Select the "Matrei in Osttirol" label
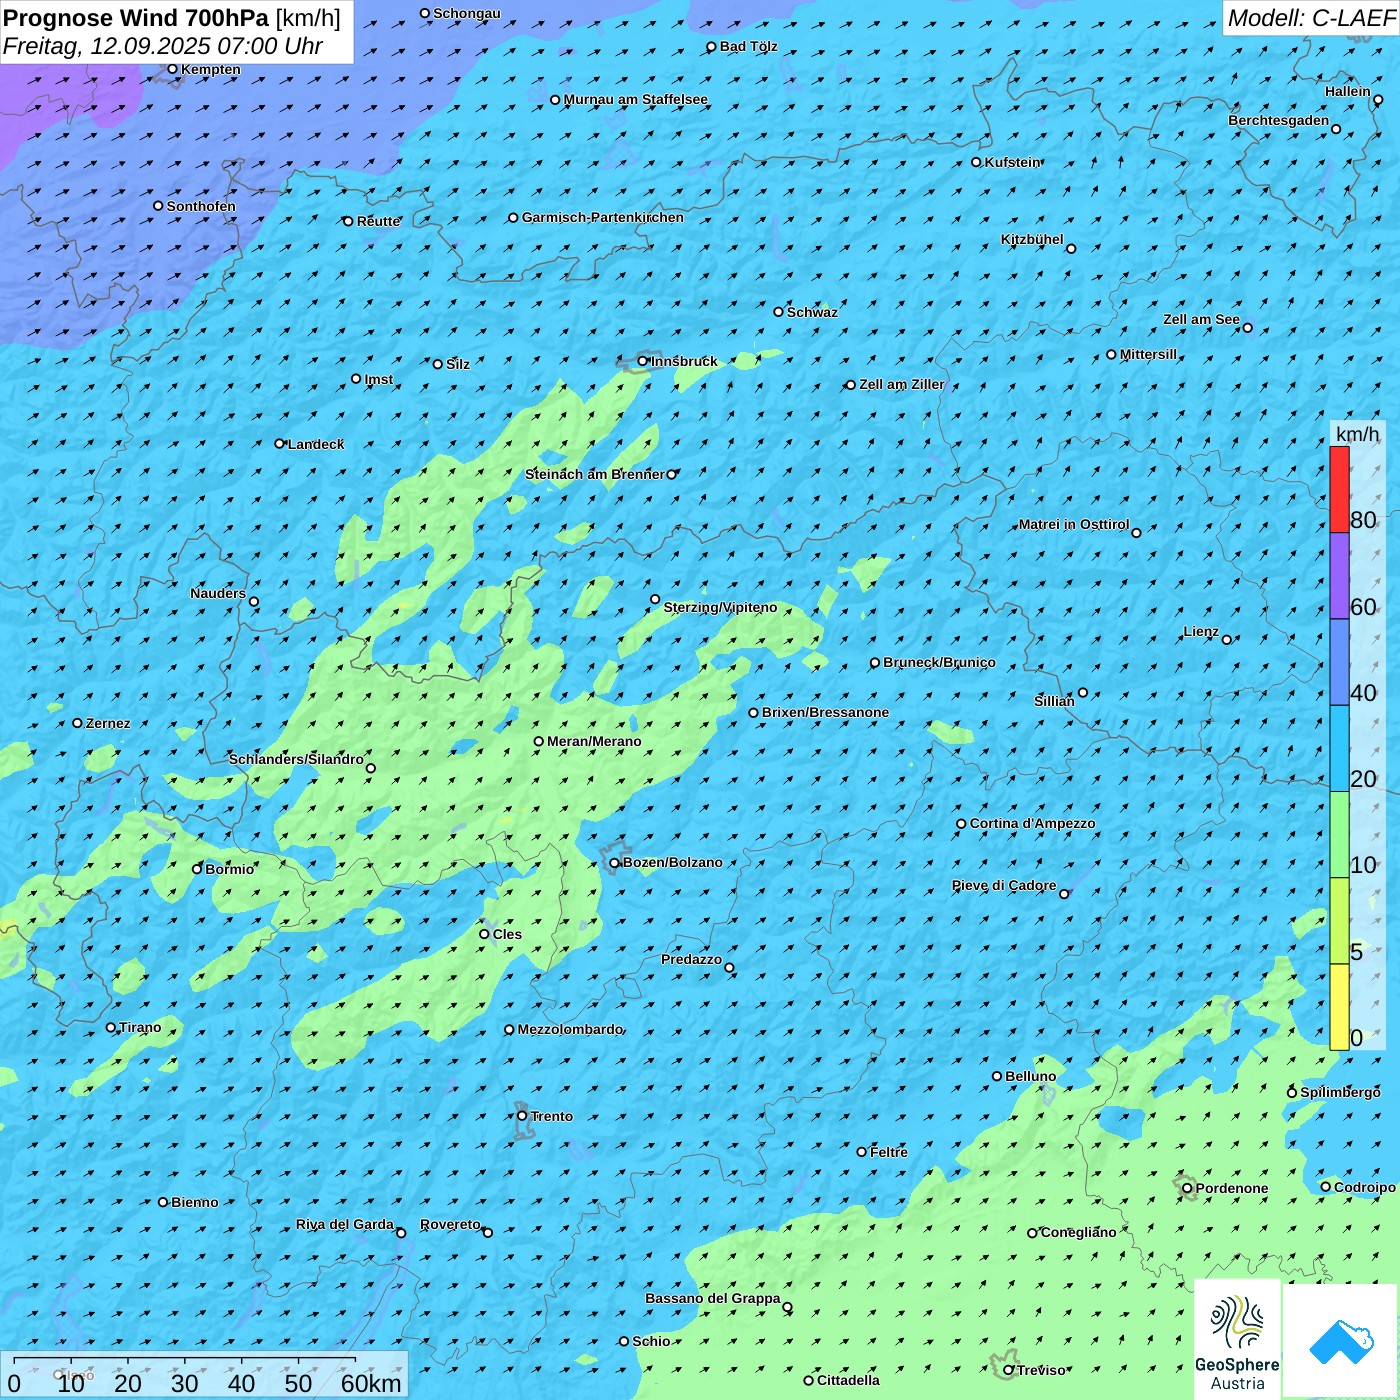The image size is (1400, 1400). click(1074, 524)
